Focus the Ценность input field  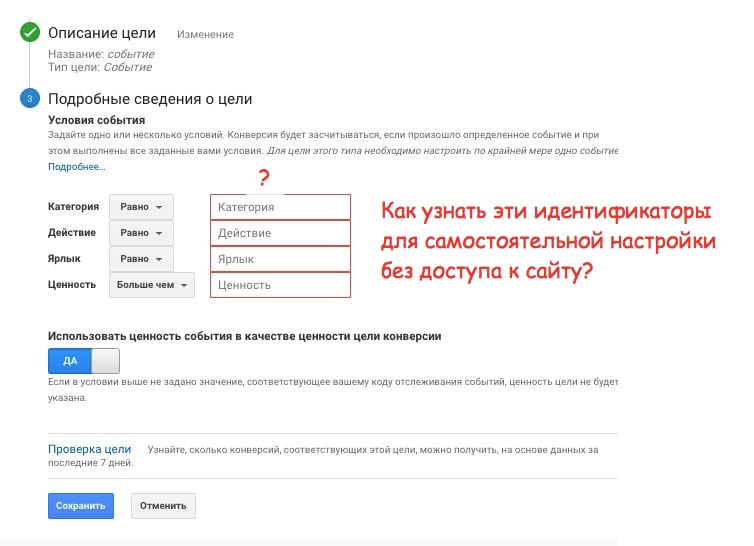[x=280, y=285]
